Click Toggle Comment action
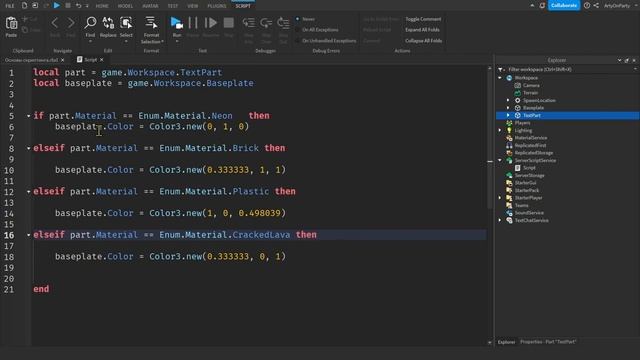This screenshot has width=640, height=360. (423, 19)
